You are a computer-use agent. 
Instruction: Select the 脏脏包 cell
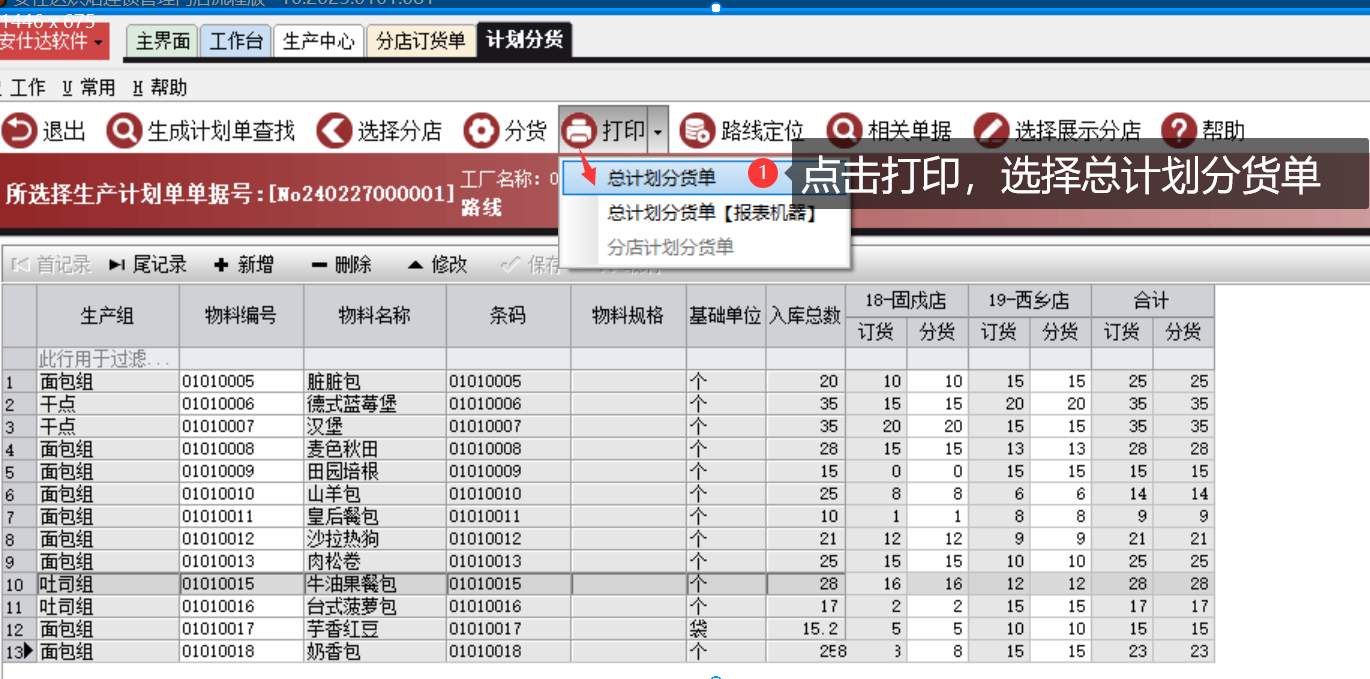click(375, 381)
